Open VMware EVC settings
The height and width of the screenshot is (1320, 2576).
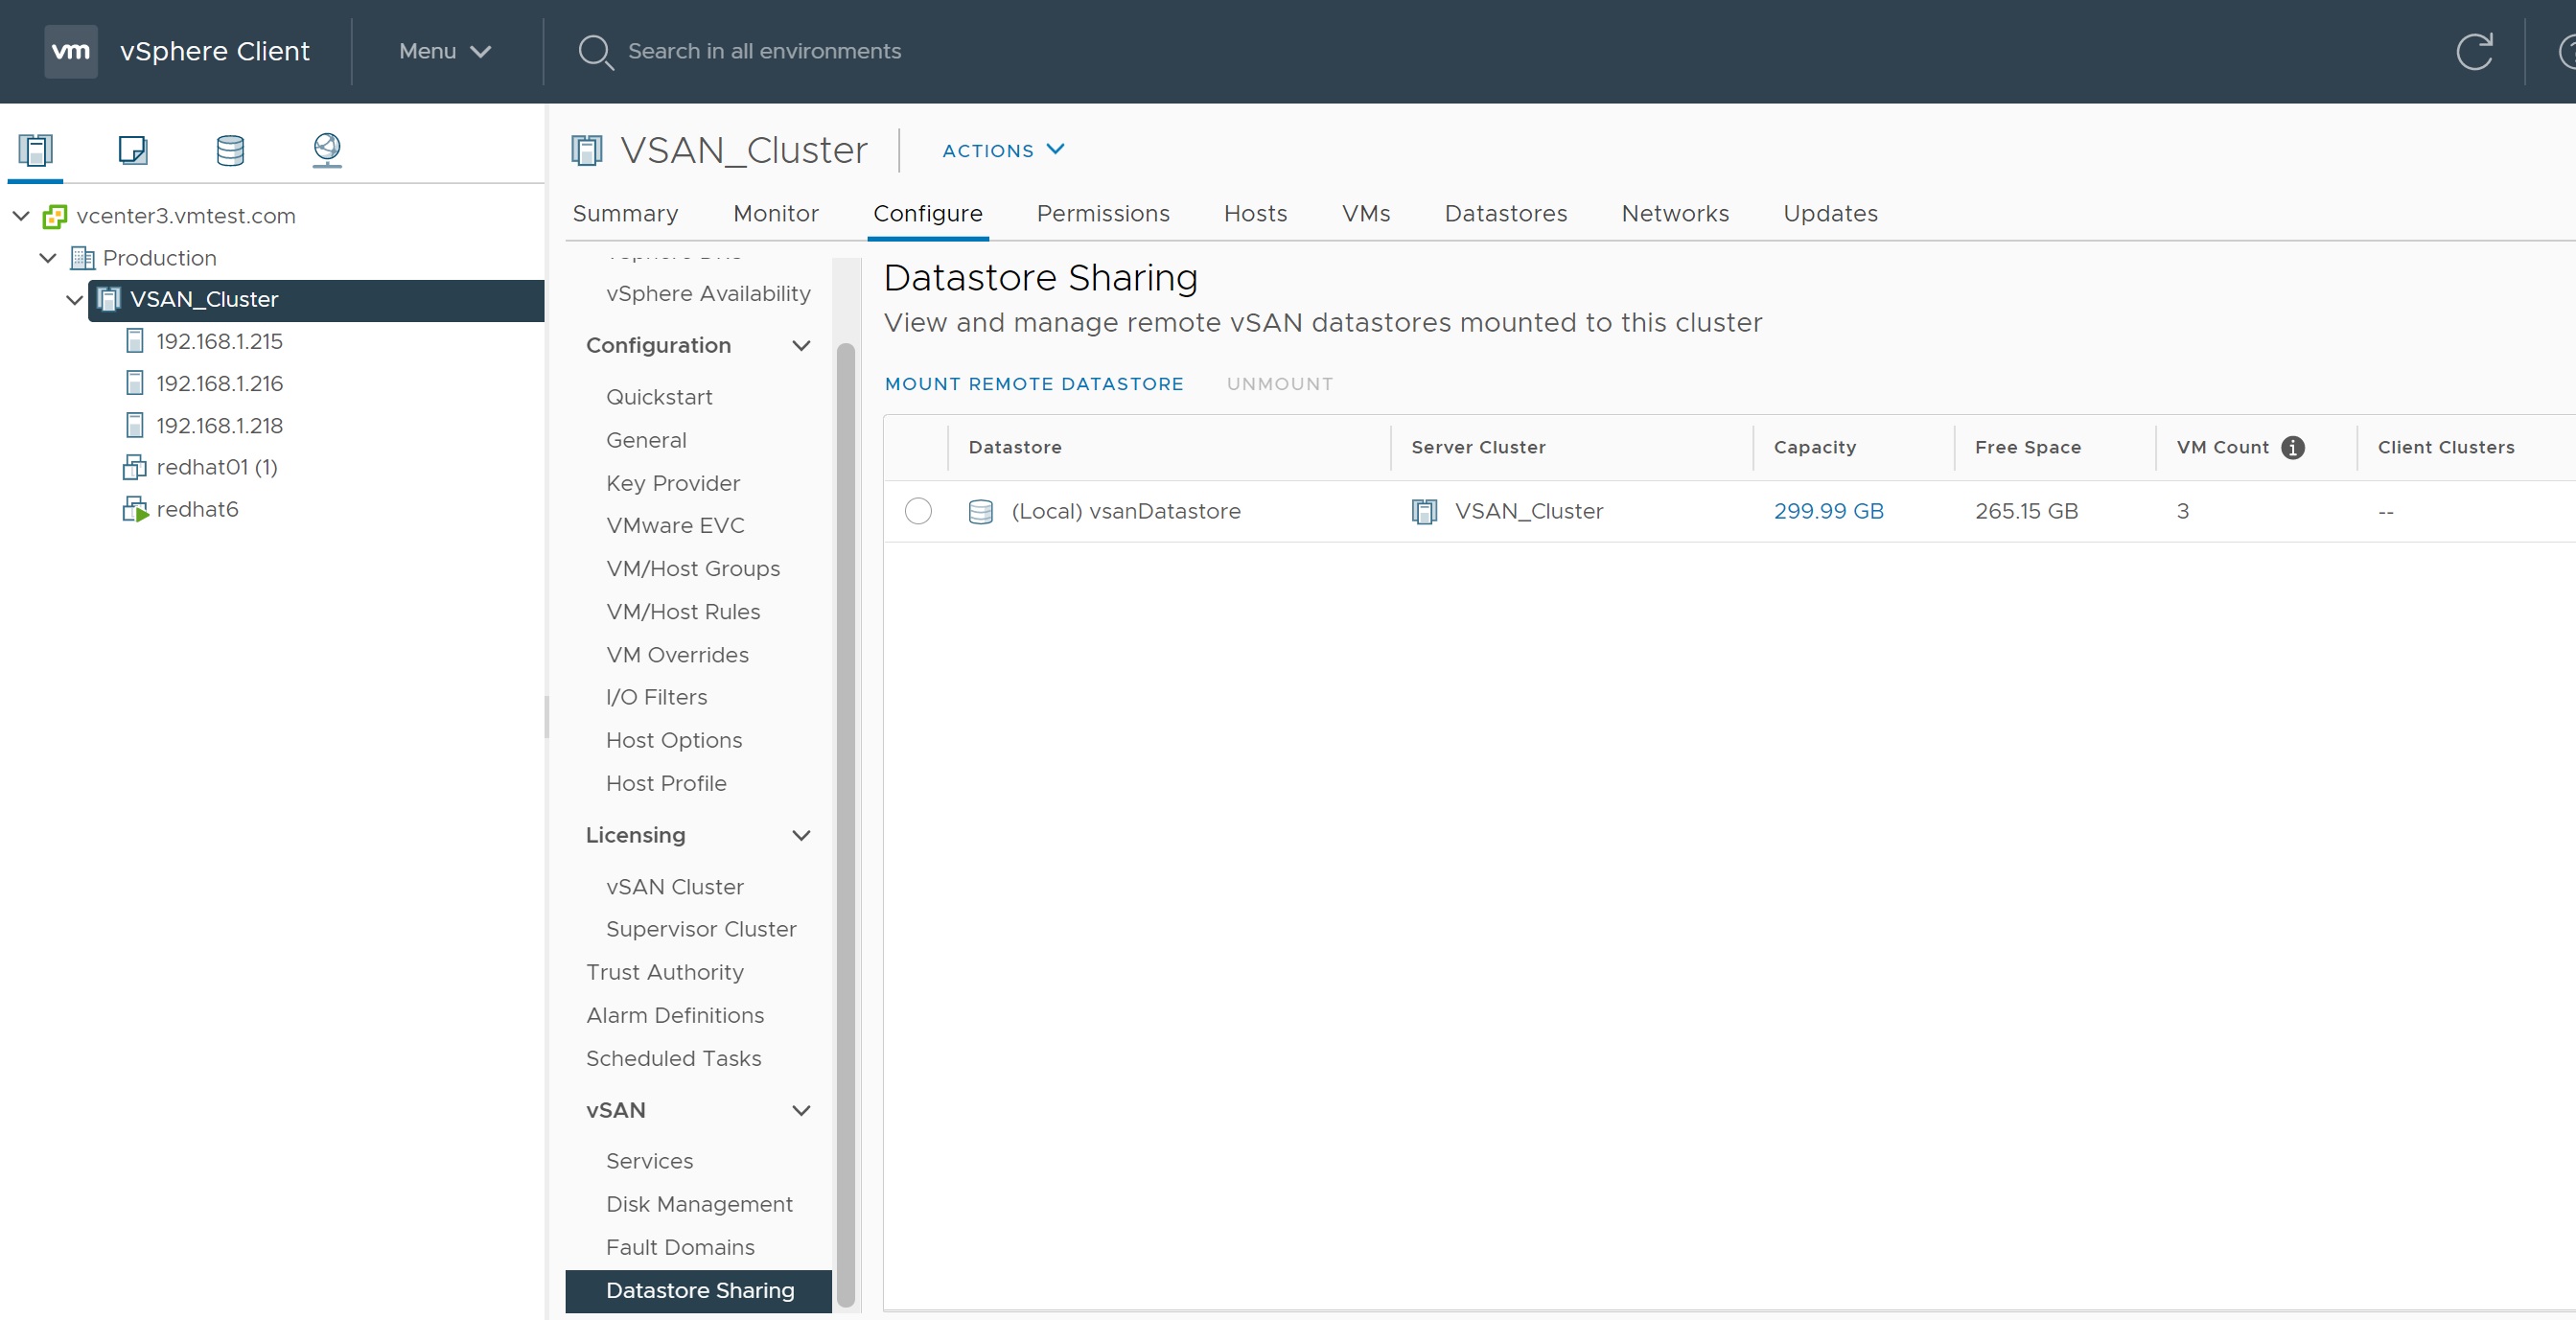click(x=674, y=525)
